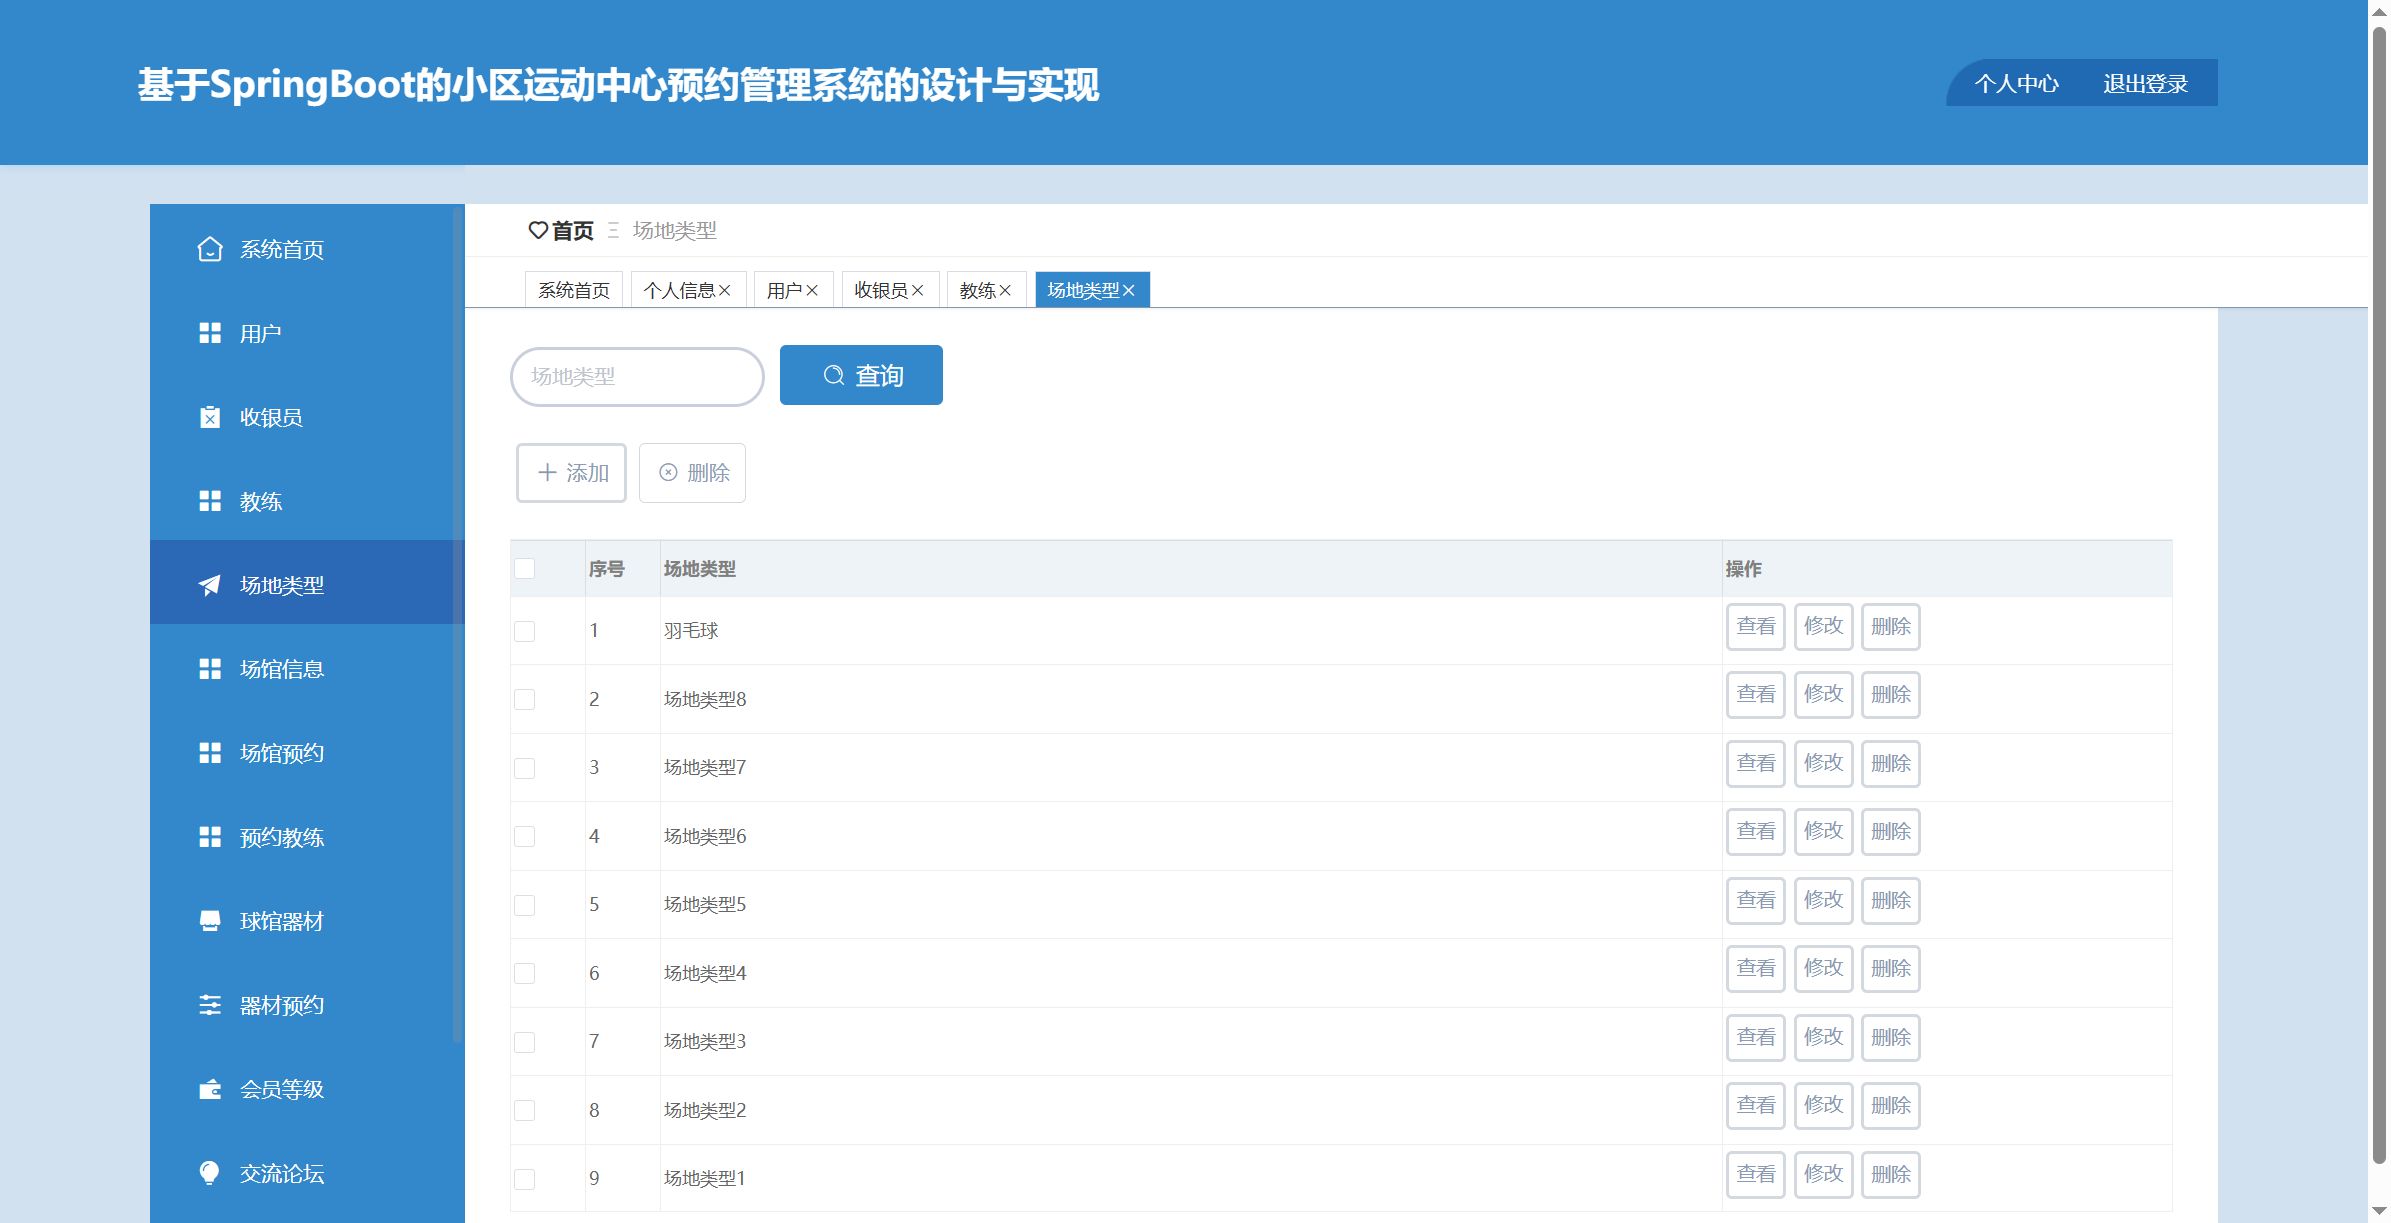Viewport: 2391px width, 1223px height.
Task: Close the 收银员 tab with its X
Action: click(917, 290)
